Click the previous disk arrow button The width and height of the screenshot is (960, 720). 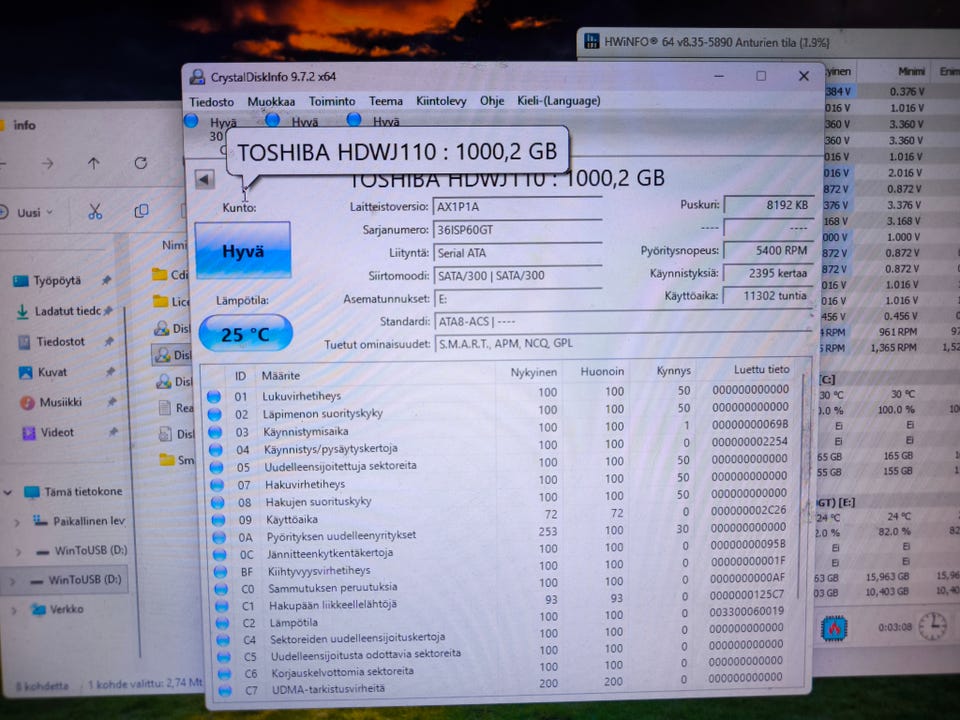point(205,180)
